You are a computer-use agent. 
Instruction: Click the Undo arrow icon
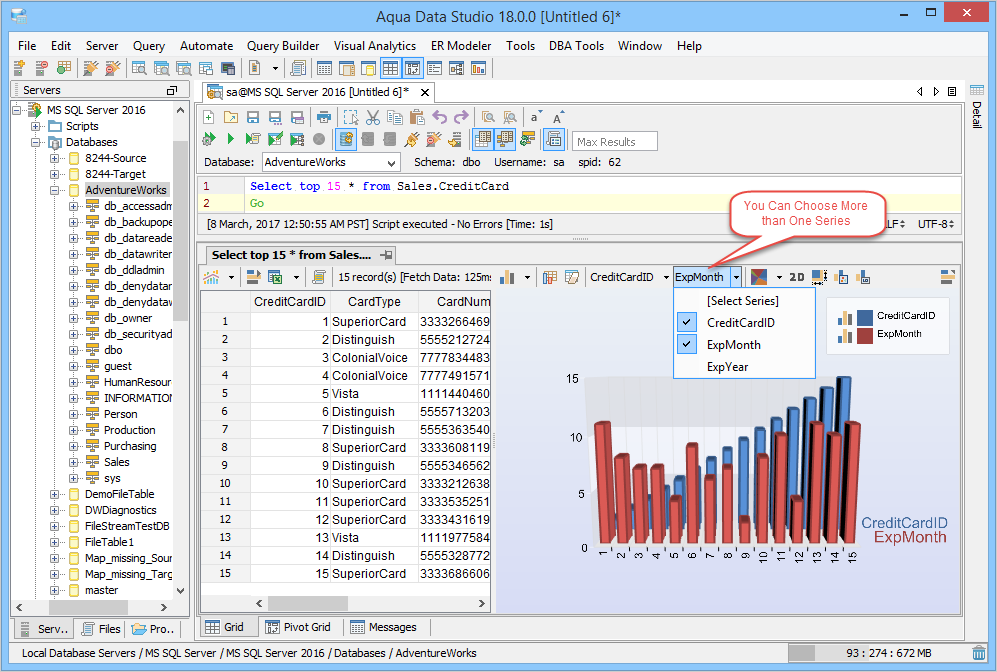pos(439,117)
